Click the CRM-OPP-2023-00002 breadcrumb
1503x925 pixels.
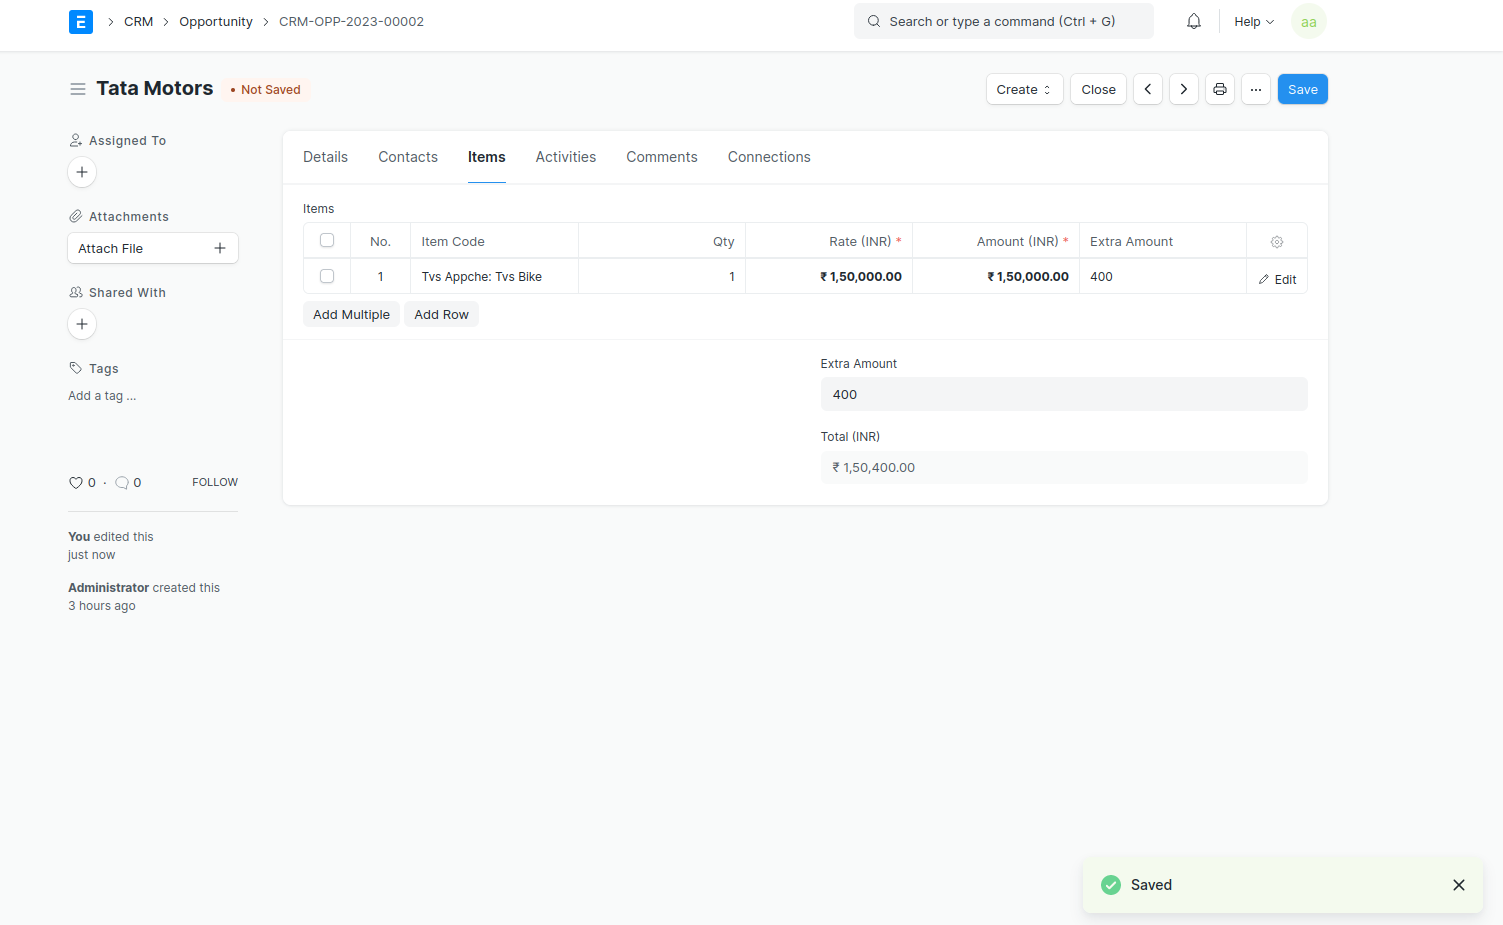pos(351,21)
